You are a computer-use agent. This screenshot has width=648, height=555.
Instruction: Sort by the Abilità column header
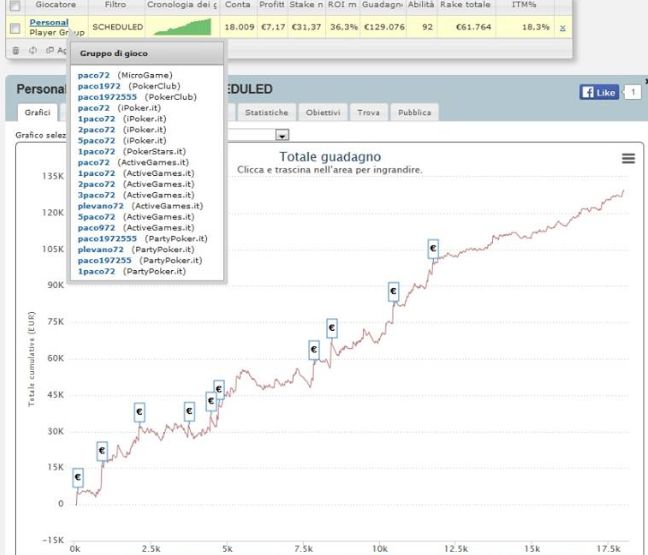pyautogui.click(x=421, y=5)
